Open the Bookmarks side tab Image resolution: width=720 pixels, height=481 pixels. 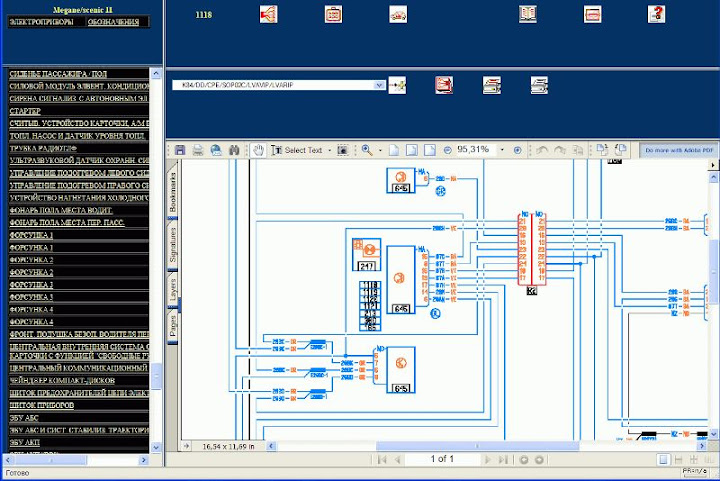(x=173, y=192)
